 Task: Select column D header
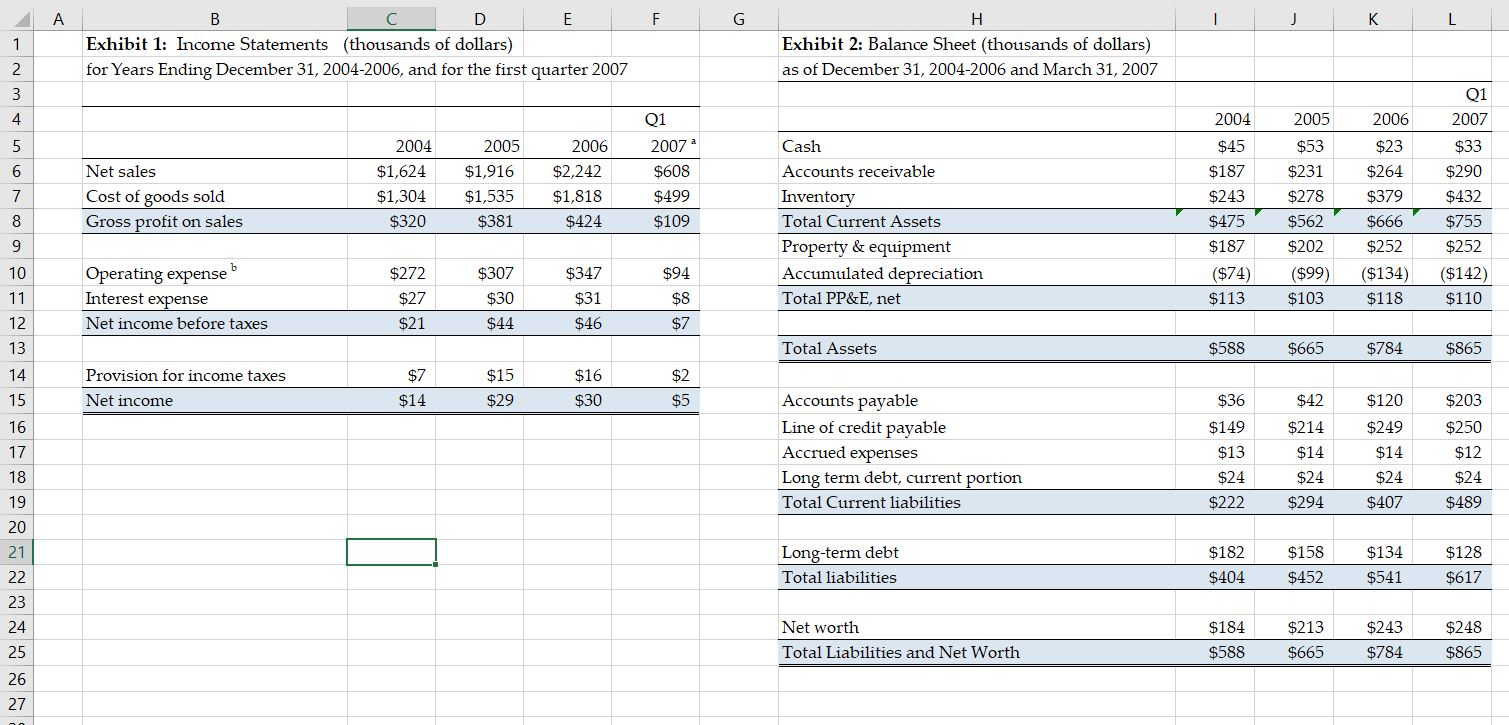point(480,17)
